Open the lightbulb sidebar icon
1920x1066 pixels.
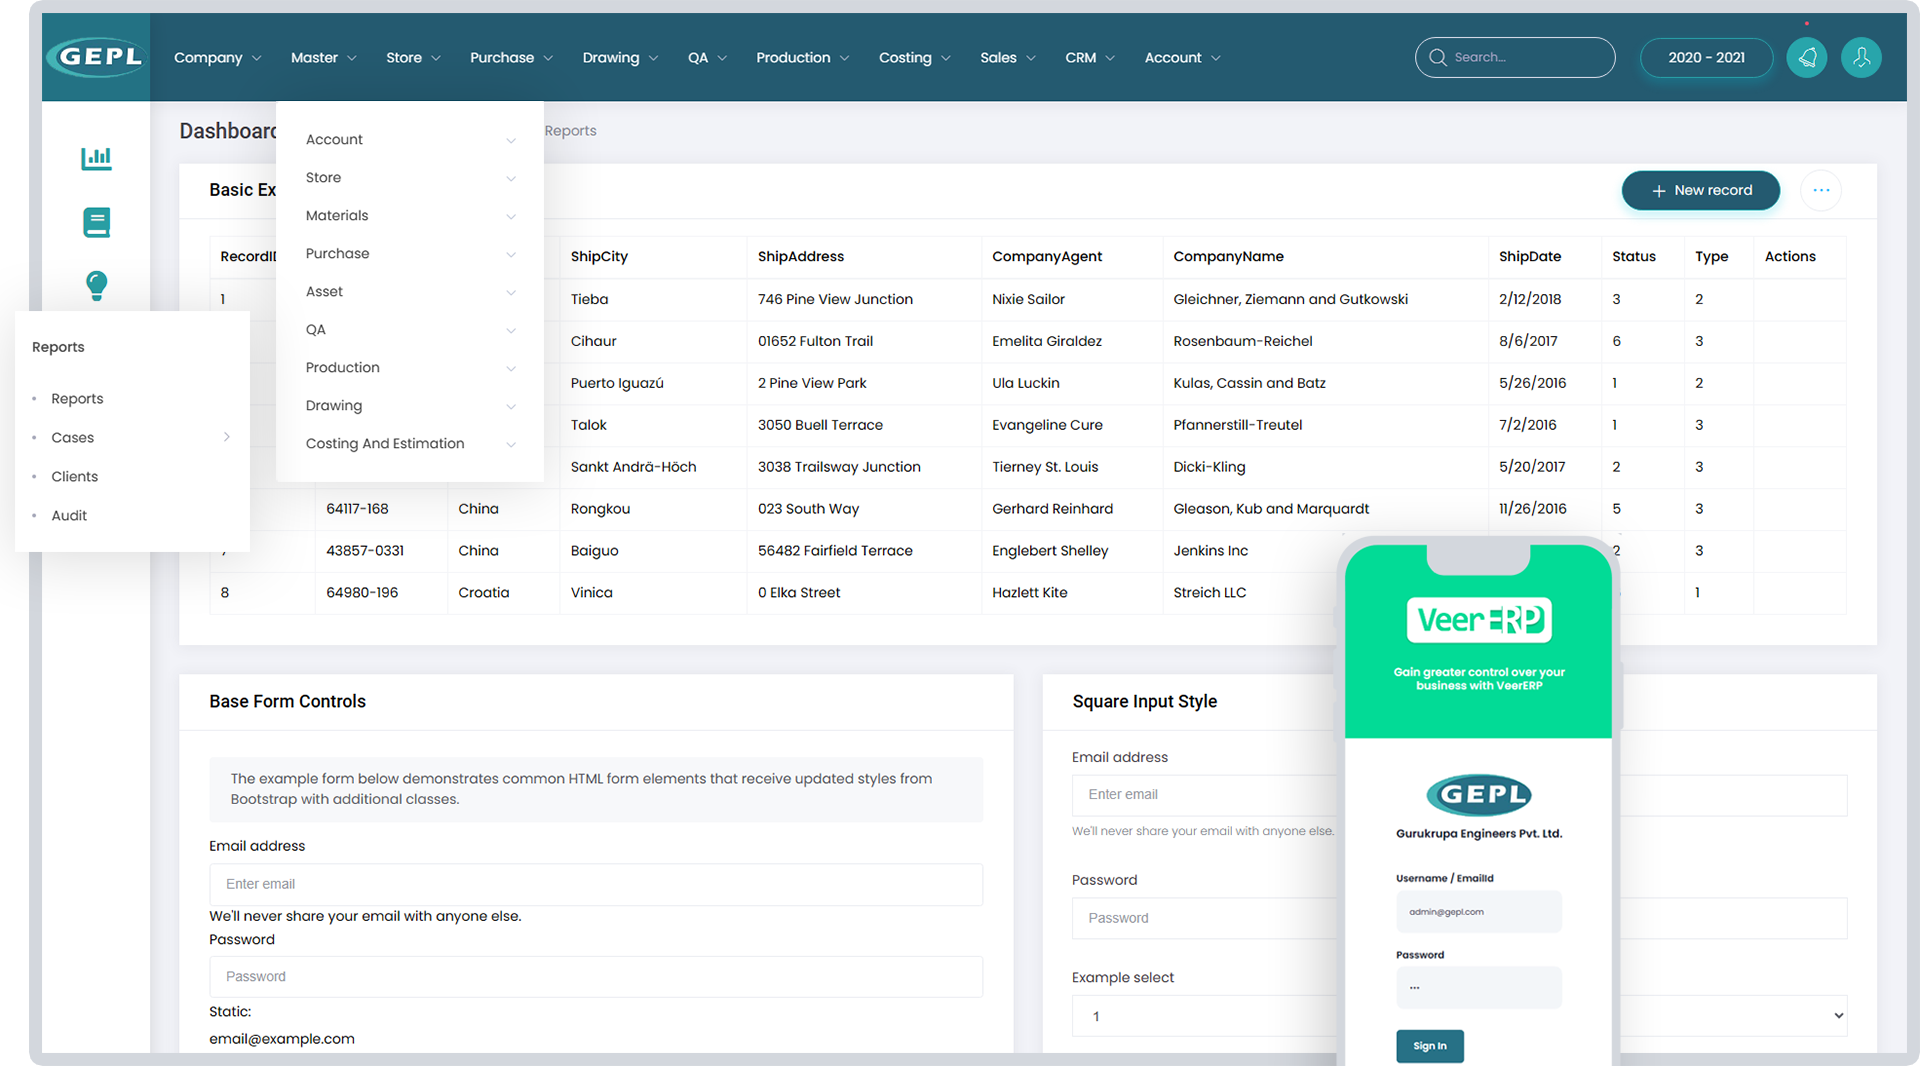[x=96, y=286]
